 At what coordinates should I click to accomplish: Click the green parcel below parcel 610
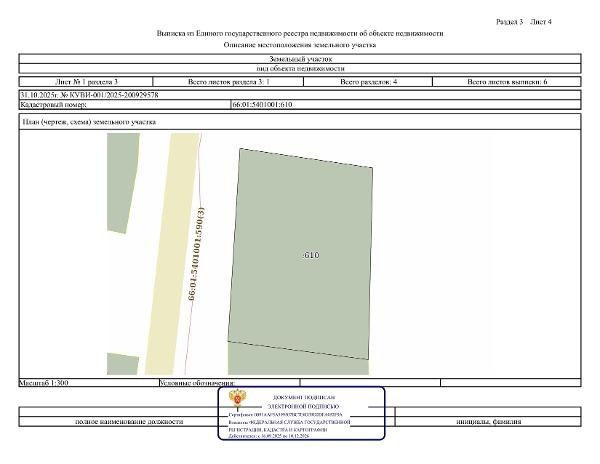(x=298, y=358)
